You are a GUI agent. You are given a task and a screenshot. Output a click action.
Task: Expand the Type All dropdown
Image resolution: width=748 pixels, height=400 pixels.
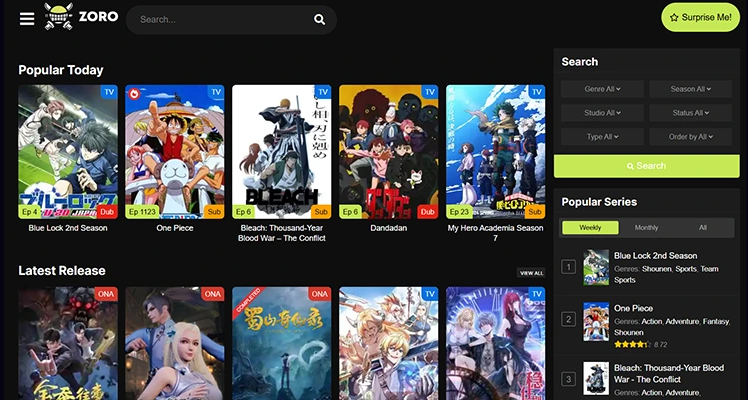602,137
